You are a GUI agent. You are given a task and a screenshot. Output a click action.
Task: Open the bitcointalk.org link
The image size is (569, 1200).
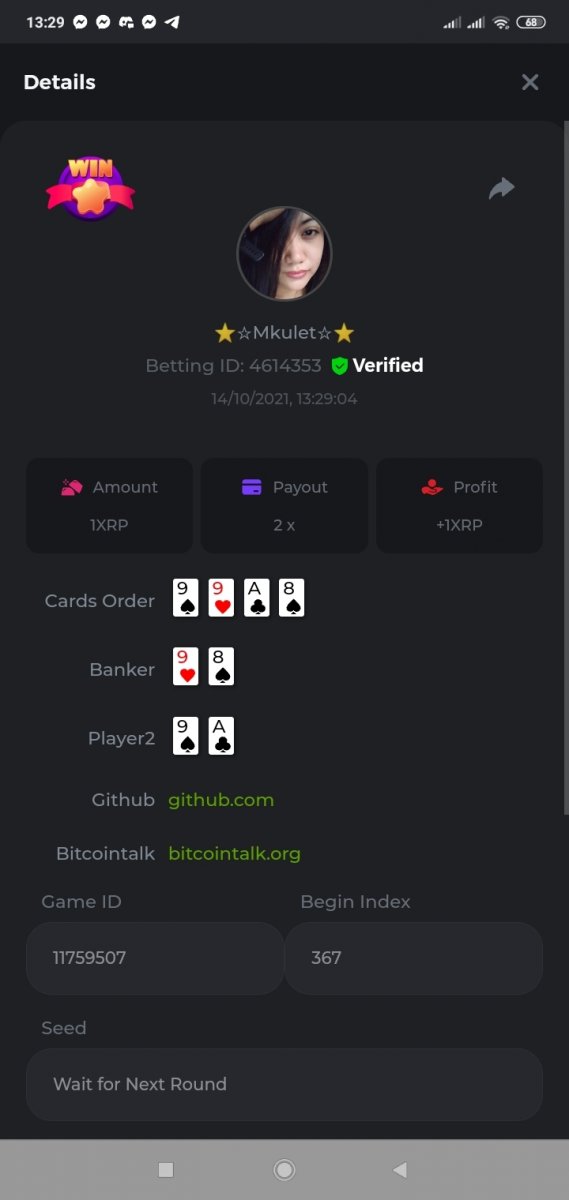tap(234, 854)
